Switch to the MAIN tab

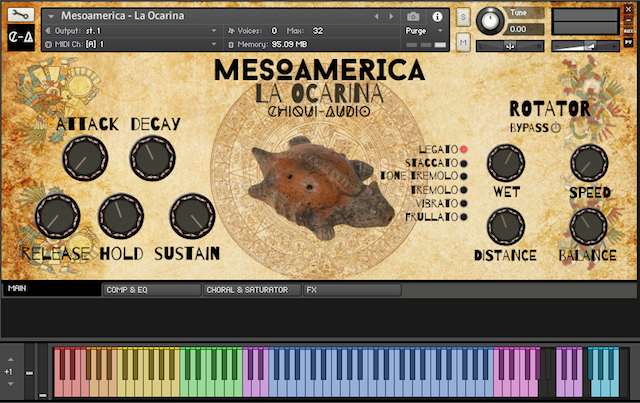tap(51, 289)
